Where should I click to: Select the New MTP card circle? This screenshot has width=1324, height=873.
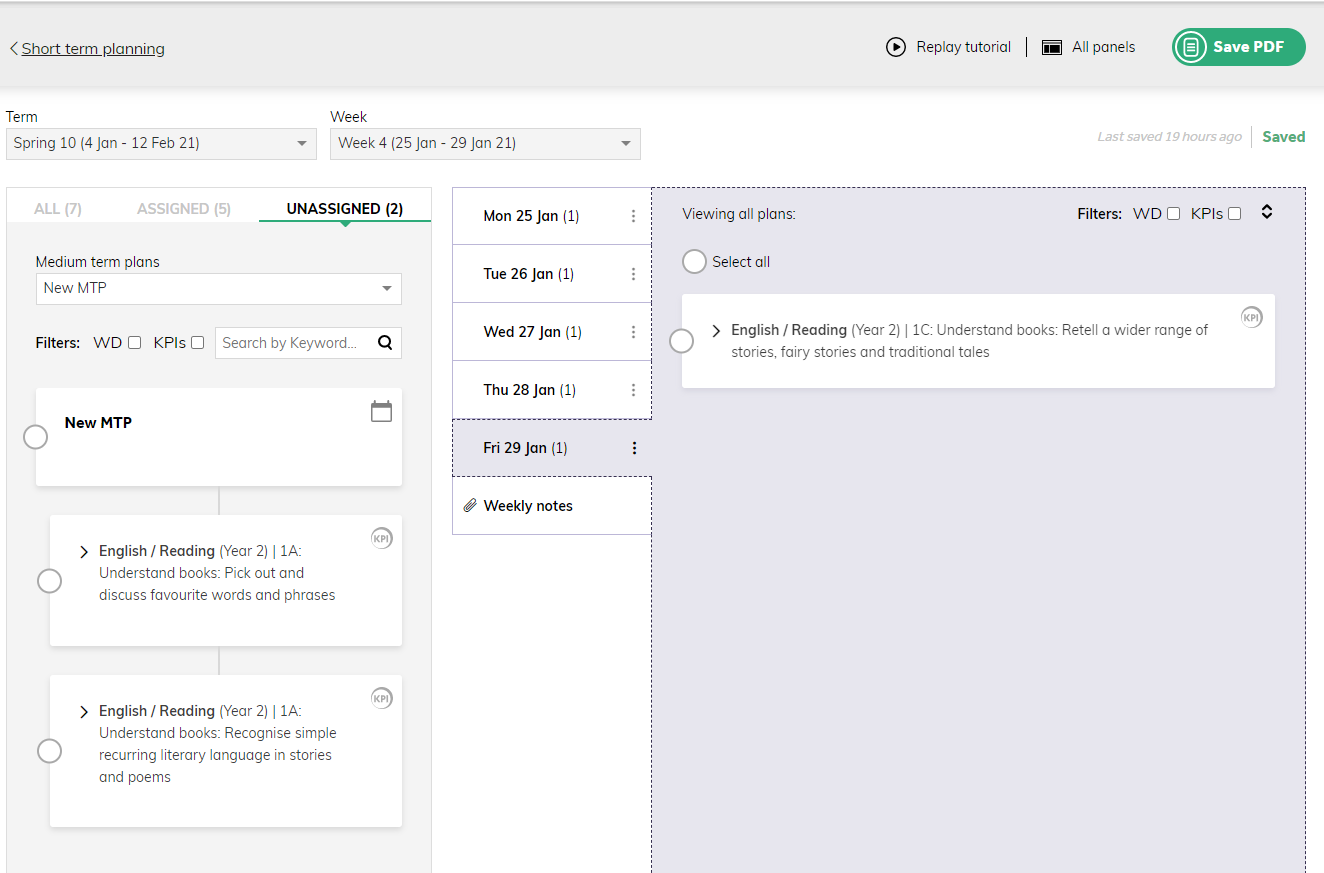(35, 436)
